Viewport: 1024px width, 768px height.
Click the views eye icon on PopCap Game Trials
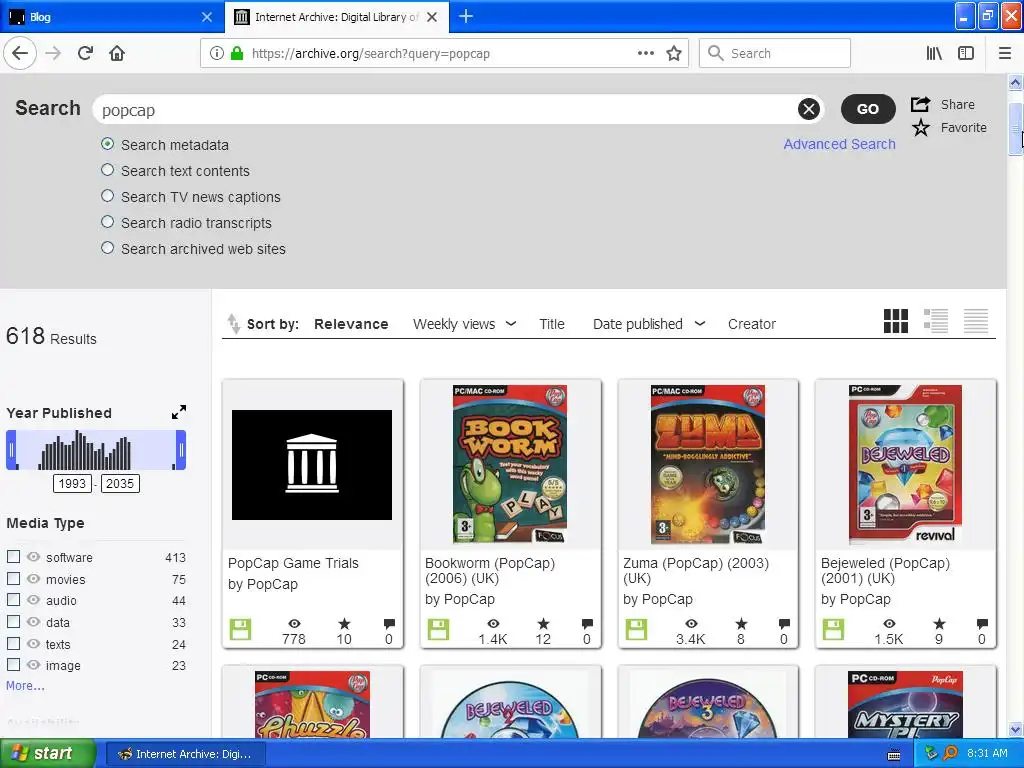pyautogui.click(x=295, y=624)
